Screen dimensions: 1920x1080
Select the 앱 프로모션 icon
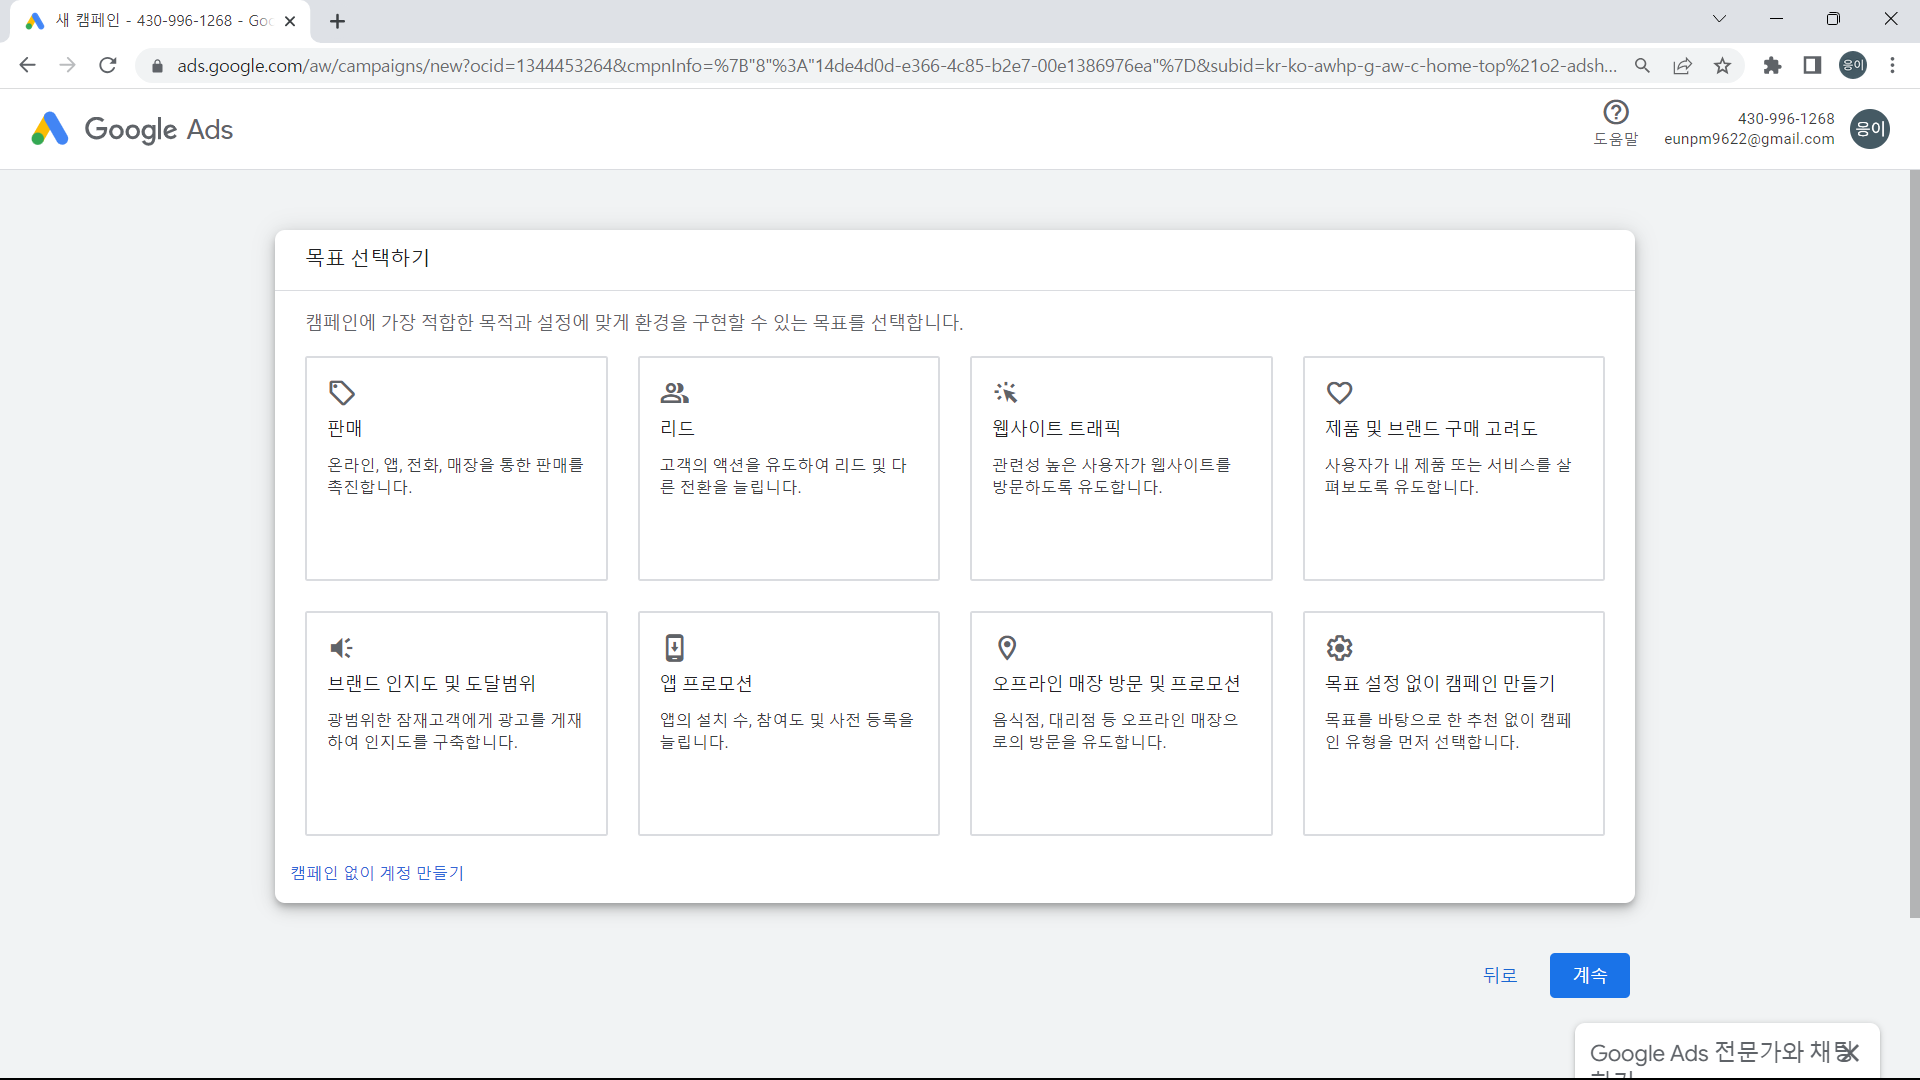[674, 647]
